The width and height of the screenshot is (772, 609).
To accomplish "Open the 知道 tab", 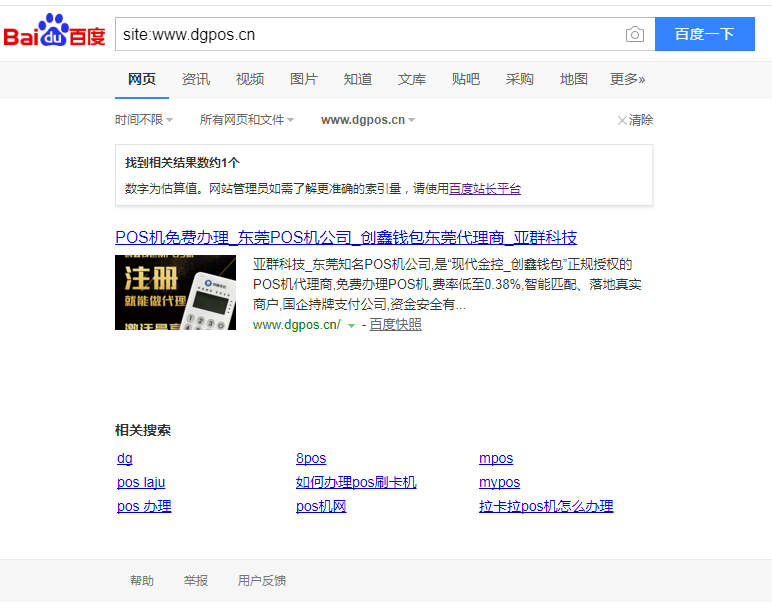I will (358, 79).
